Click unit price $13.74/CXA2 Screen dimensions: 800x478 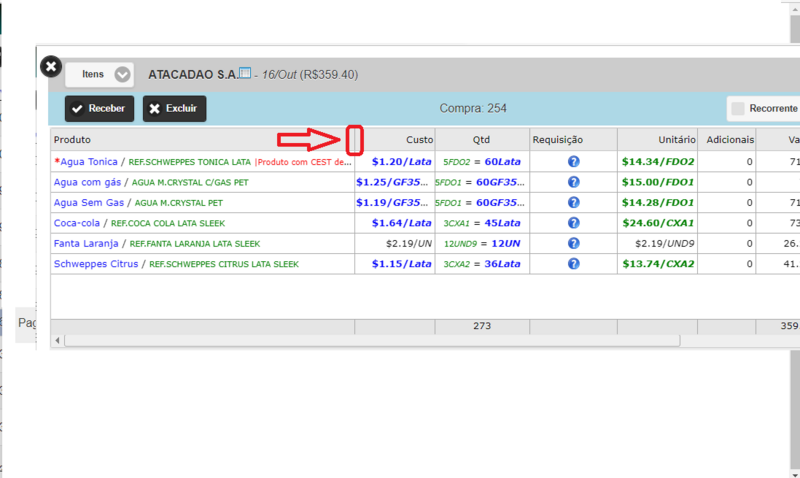pyautogui.click(x=658, y=264)
